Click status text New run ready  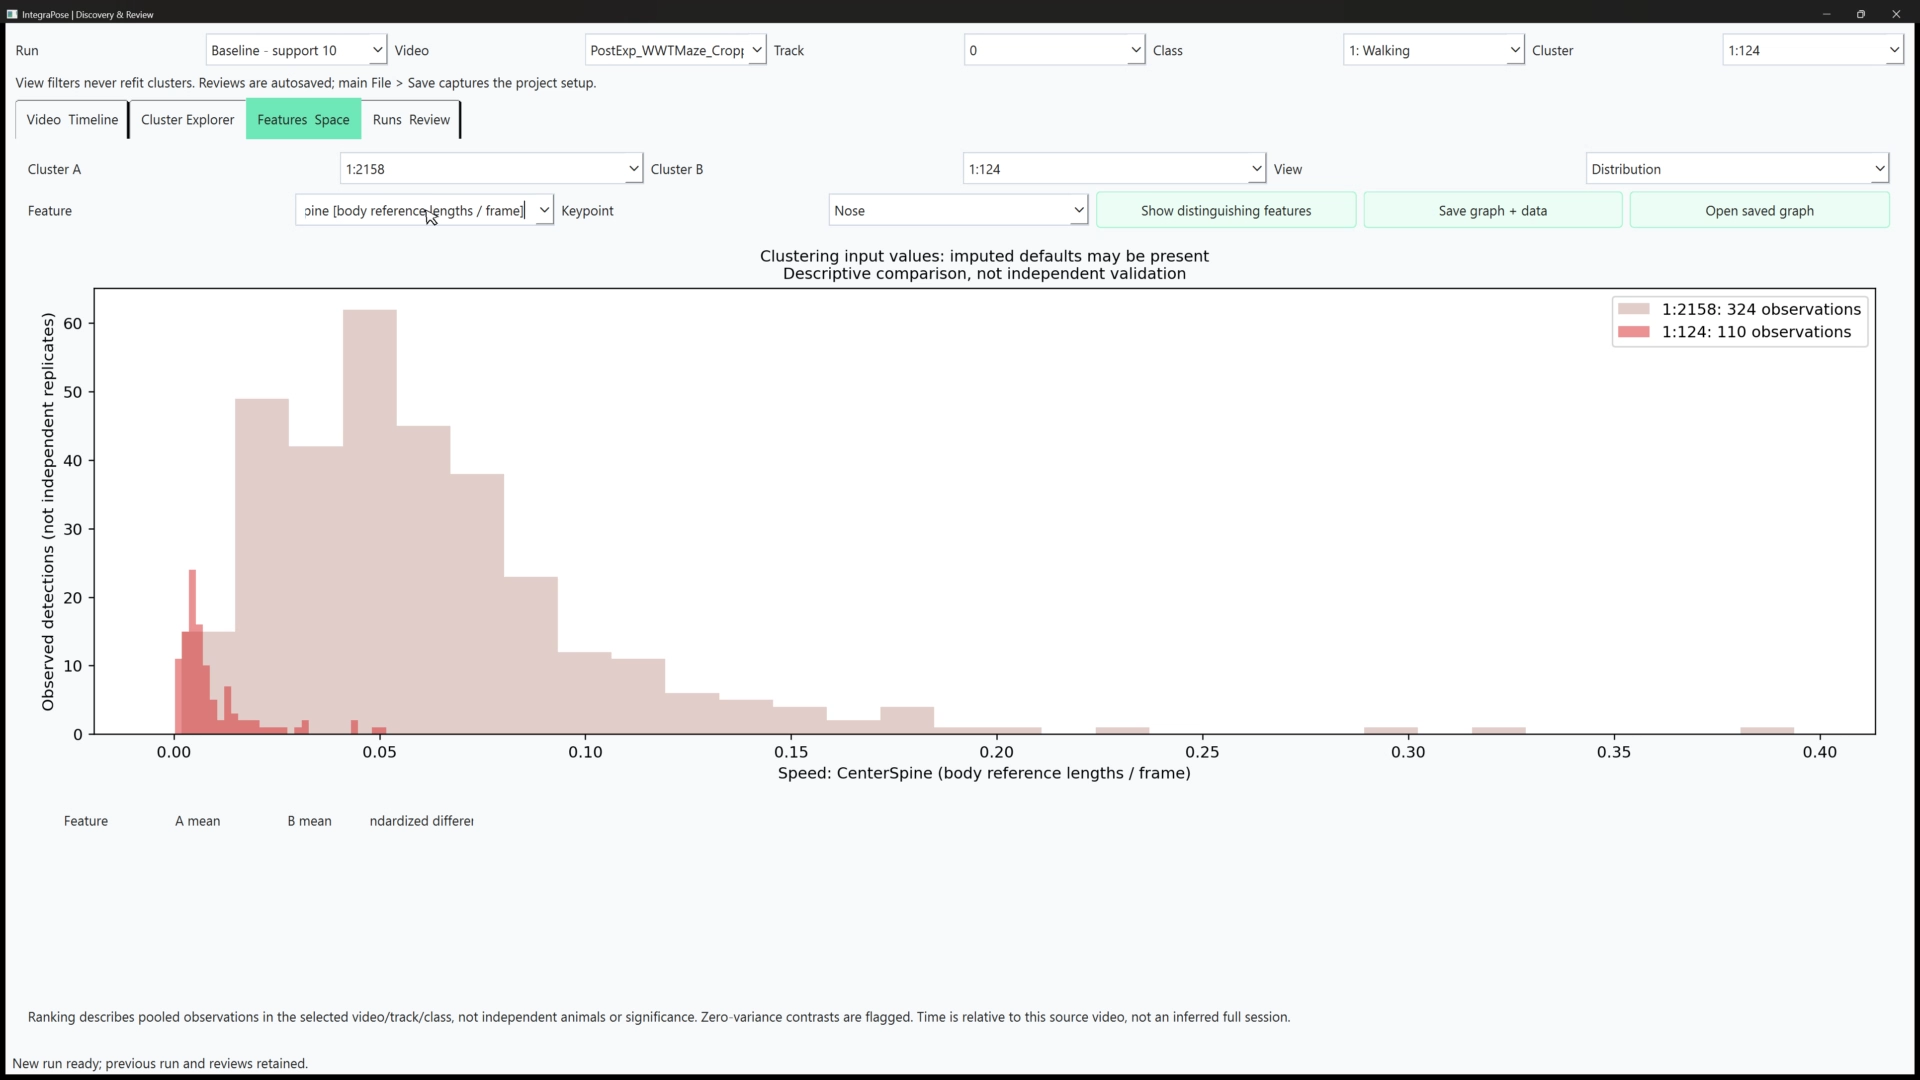click(x=160, y=1063)
